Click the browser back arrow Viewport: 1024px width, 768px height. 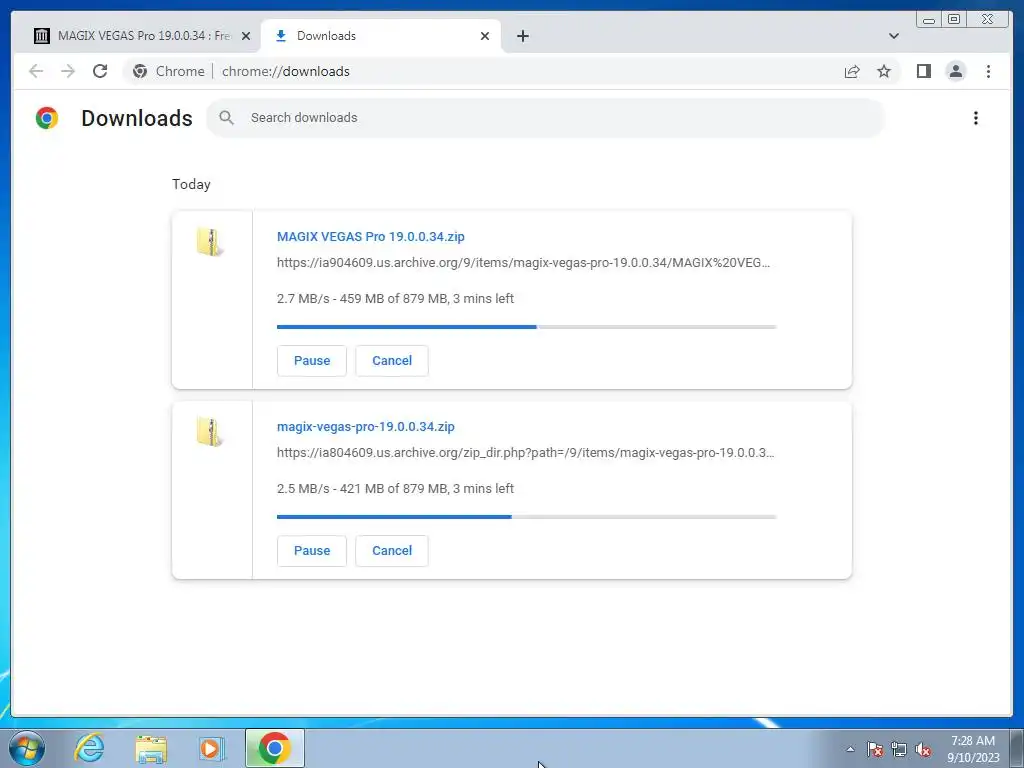[36, 71]
